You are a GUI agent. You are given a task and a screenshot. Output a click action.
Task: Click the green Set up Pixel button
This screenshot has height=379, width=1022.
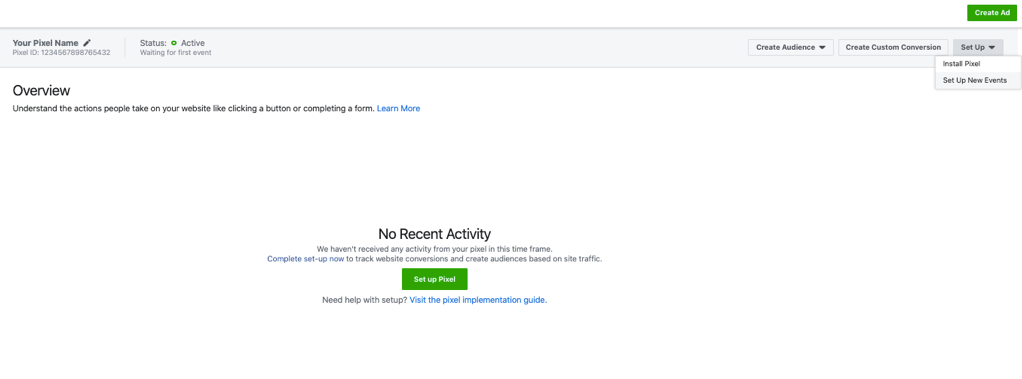(x=434, y=279)
